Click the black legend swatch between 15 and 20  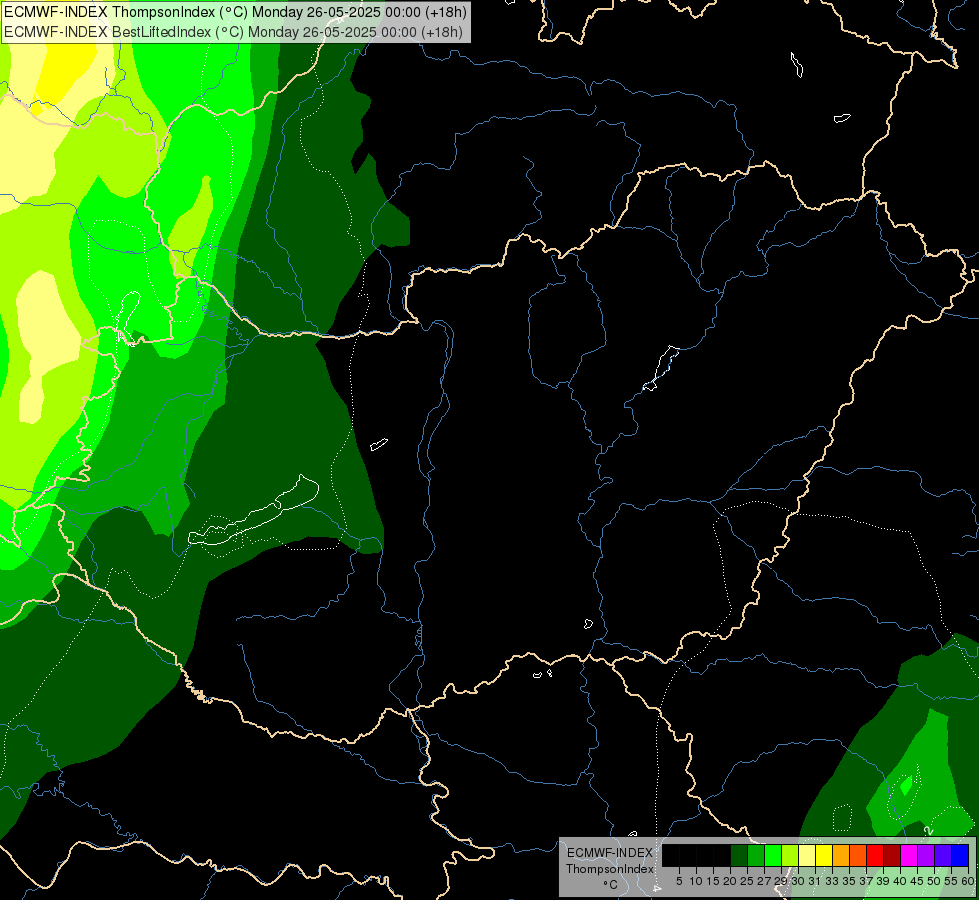coord(722,855)
